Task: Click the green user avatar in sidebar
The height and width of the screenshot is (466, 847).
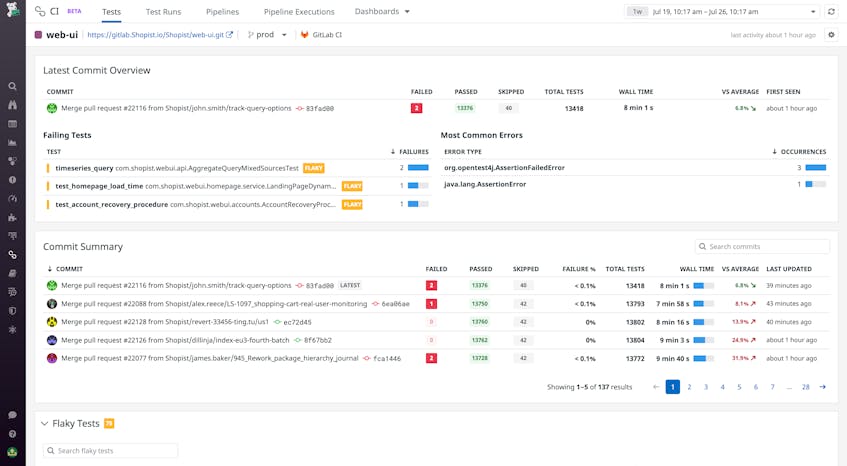Action: click(x=12, y=453)
